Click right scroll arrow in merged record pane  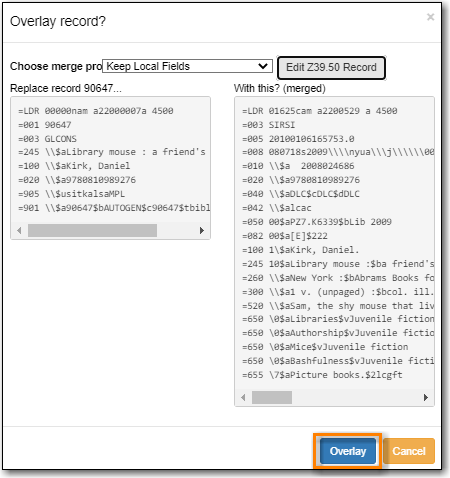pyautogui.click(x=426, y=397)
